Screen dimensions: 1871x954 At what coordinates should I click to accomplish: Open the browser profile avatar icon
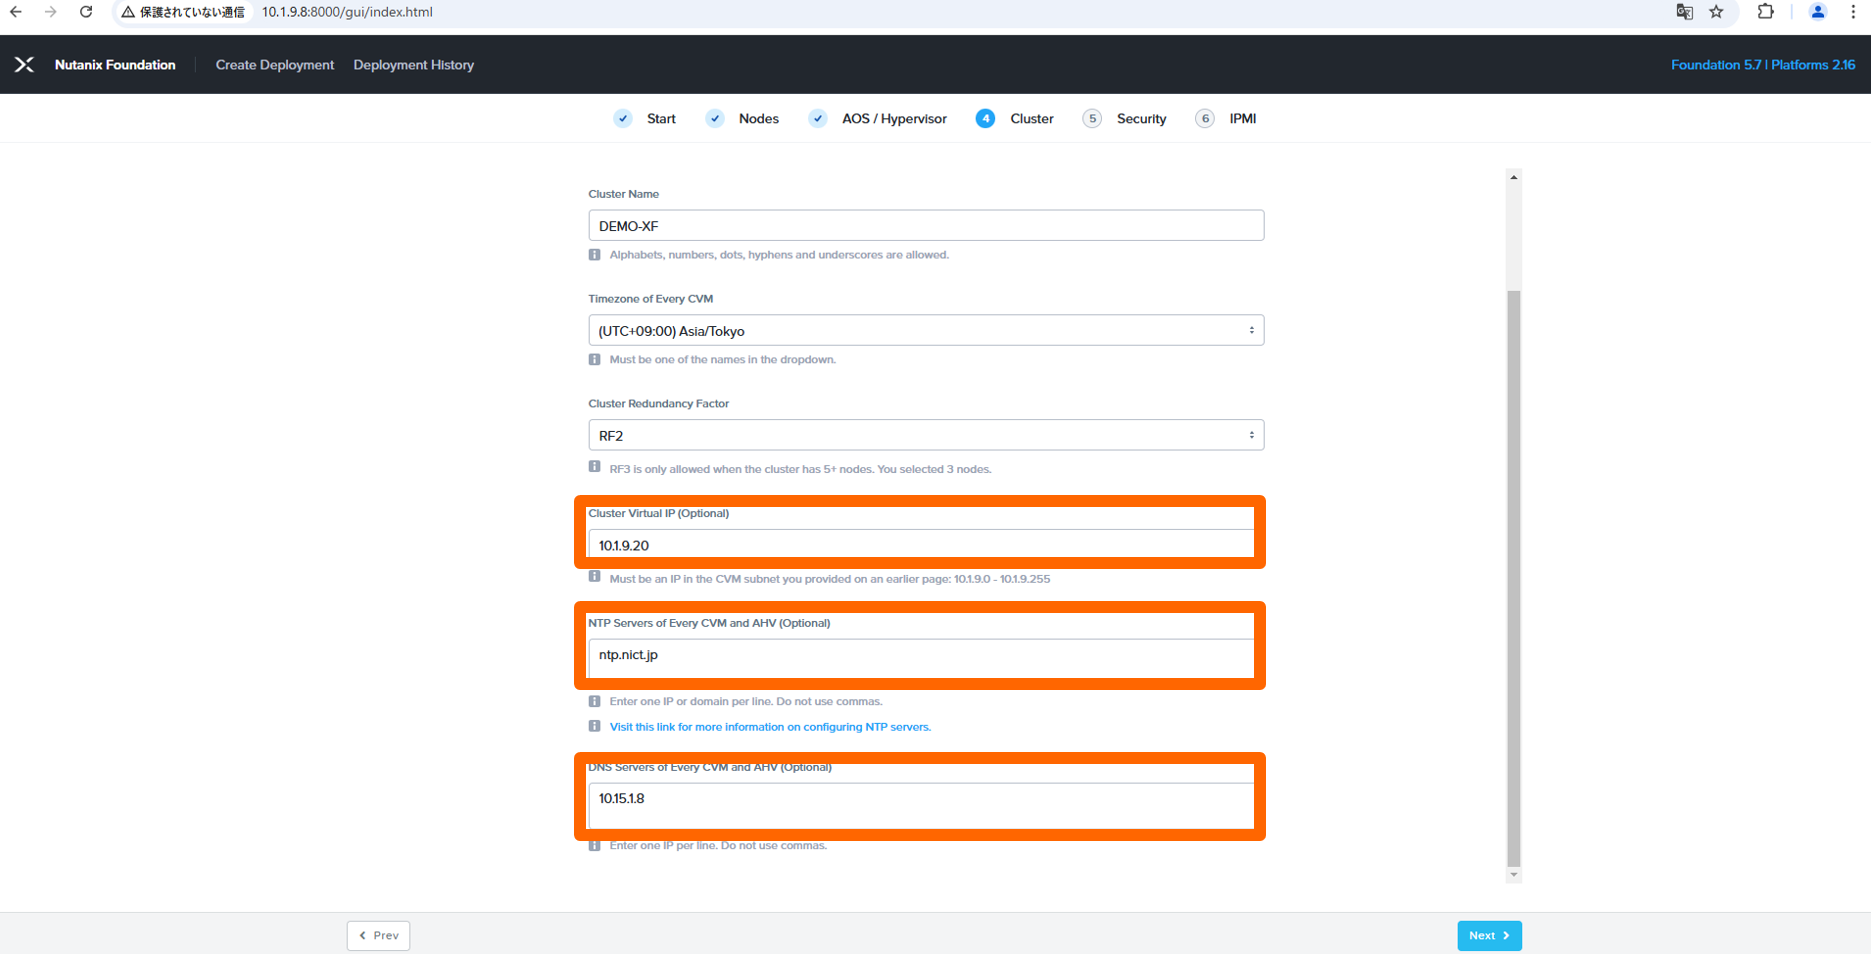click(x=1817, y=12)
